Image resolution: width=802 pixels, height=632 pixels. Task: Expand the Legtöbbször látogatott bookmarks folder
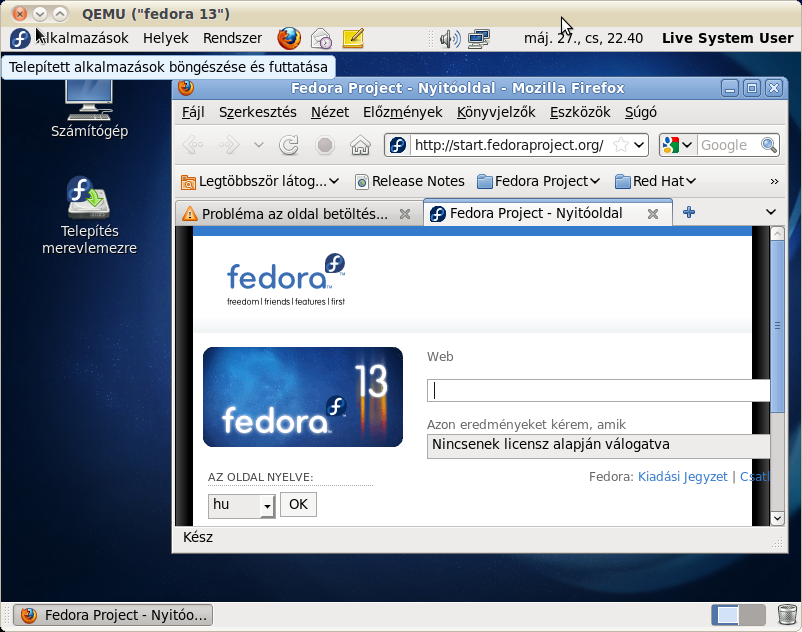[260, 181]
